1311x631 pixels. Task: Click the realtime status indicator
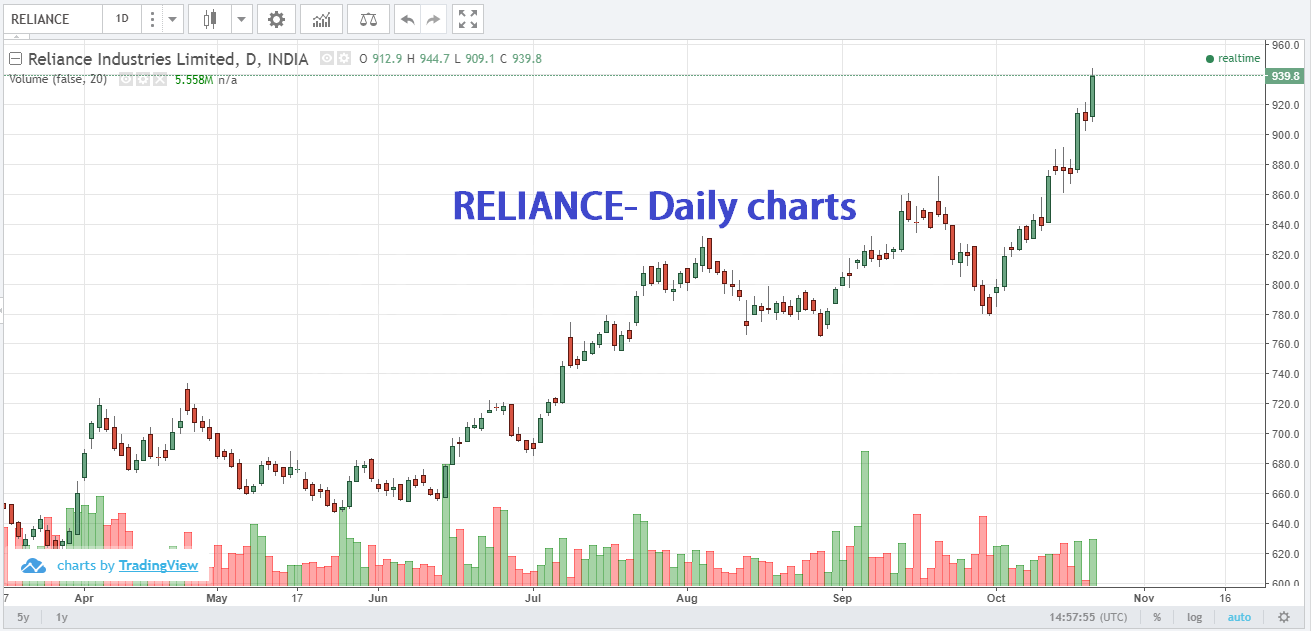[x=1233, y=59]
